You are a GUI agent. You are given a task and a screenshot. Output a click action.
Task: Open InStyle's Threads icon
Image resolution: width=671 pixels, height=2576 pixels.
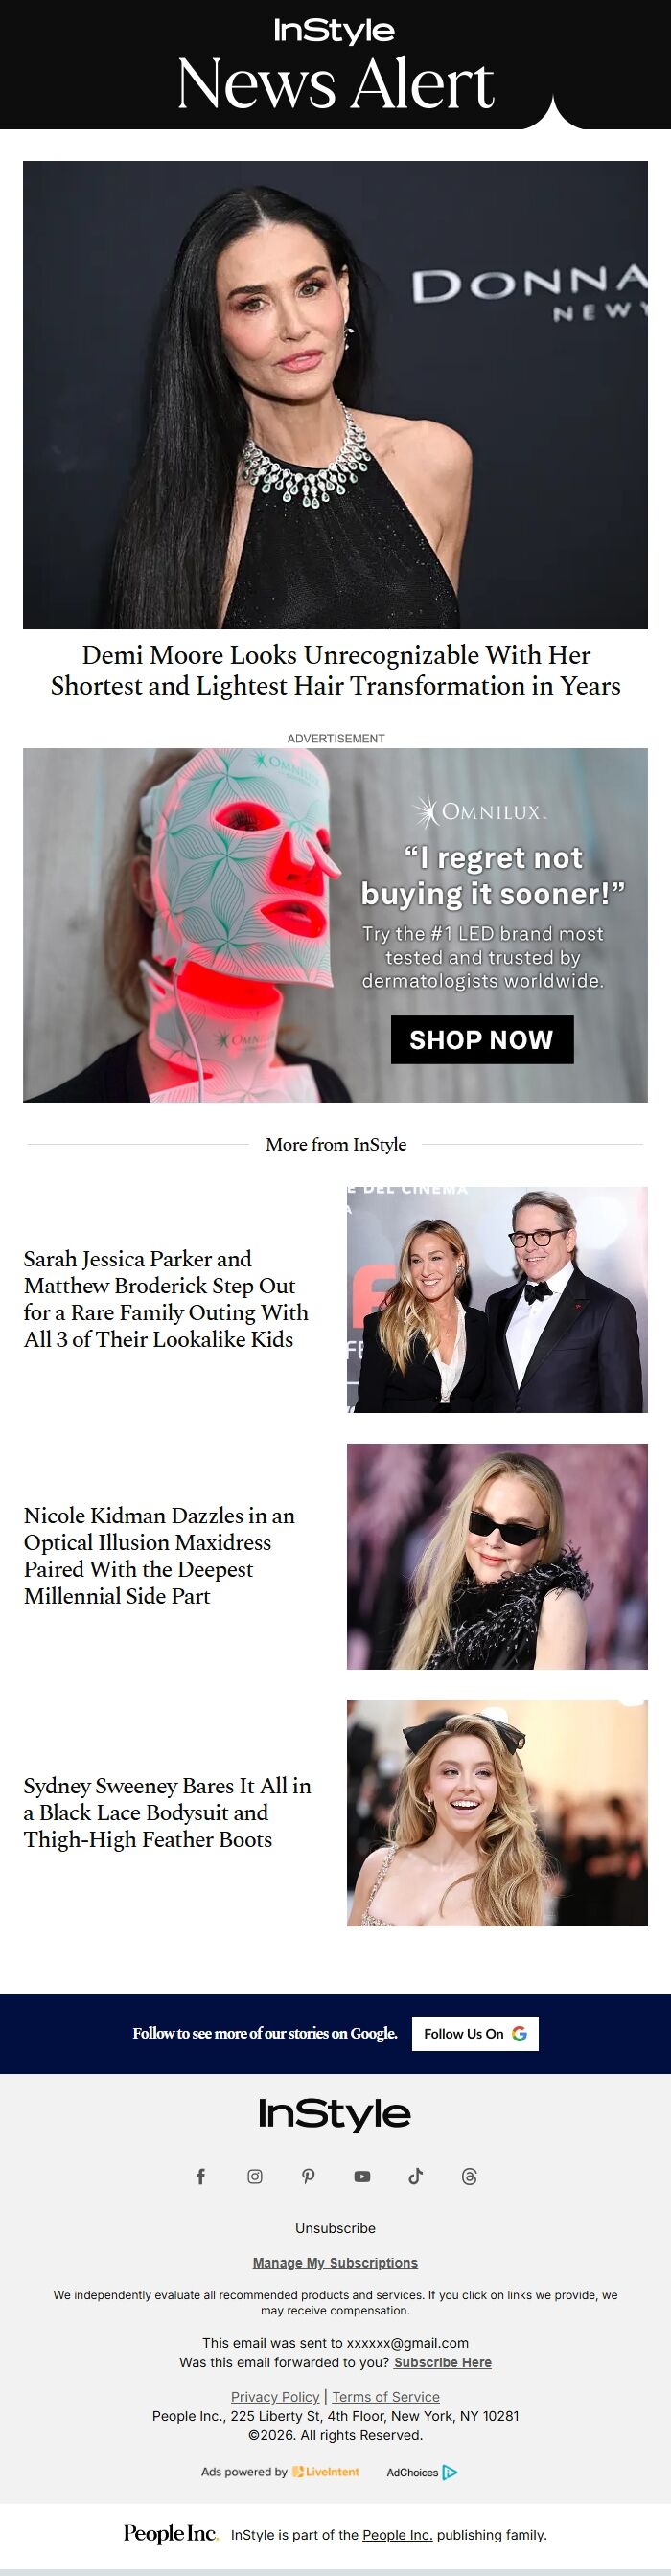[470, 2177]
